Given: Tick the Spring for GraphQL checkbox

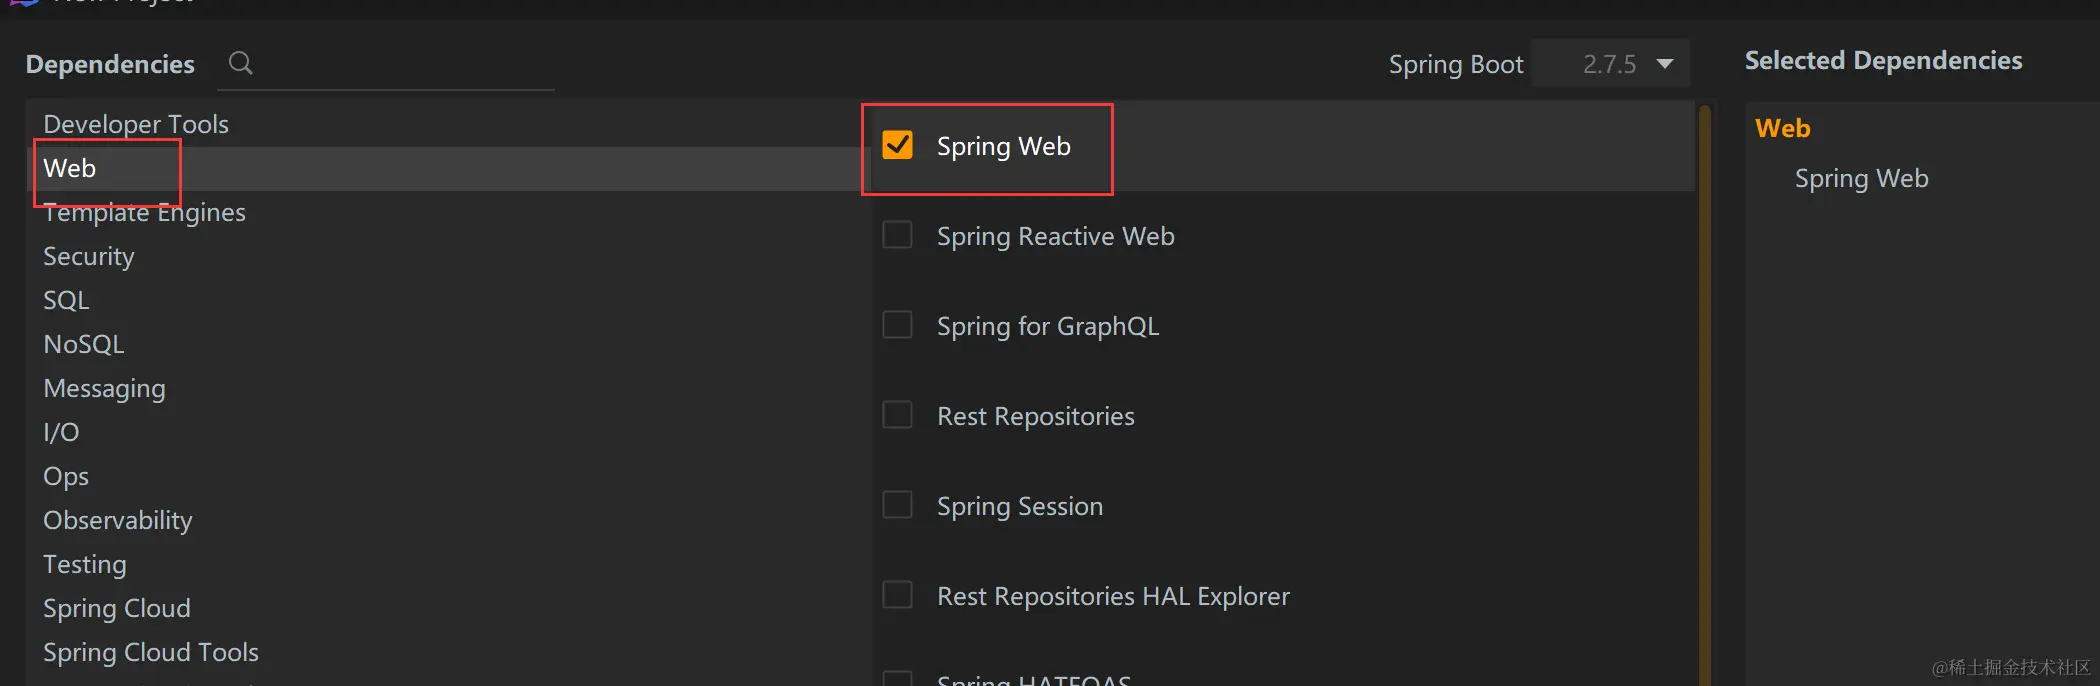Looking at the screenshot, I should (x=897, y=325).
